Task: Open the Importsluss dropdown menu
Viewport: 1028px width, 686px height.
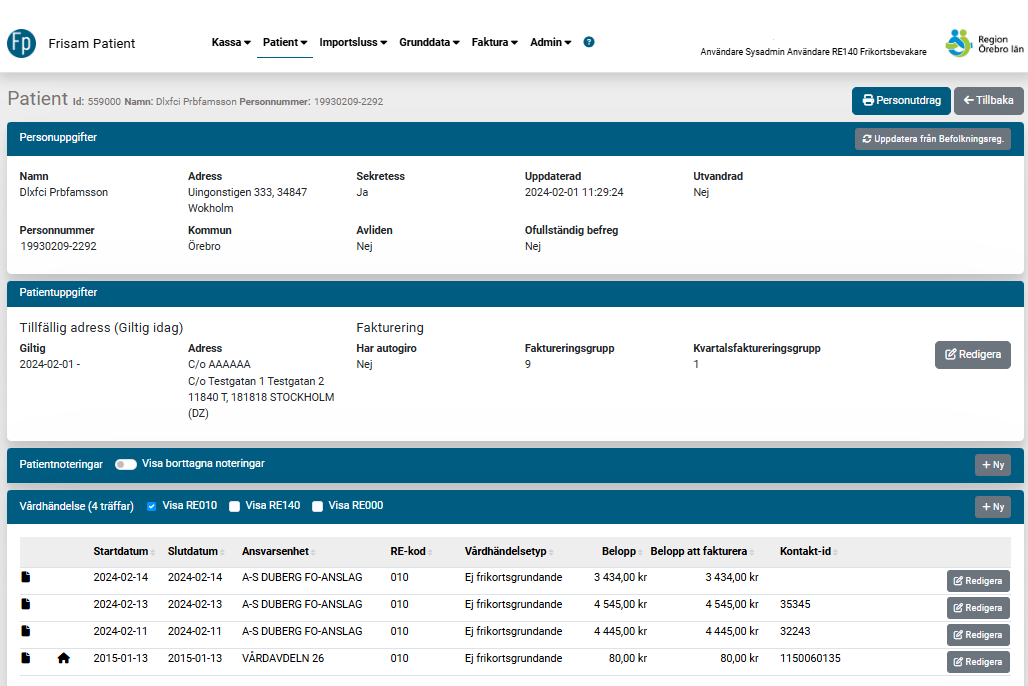Action: coord(353,42)
